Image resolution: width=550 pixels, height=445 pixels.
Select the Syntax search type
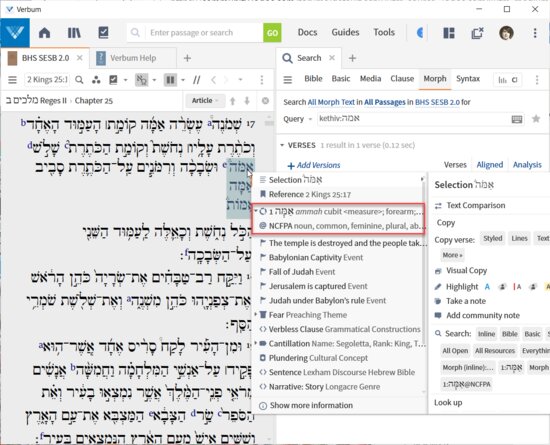coord(468,79)
